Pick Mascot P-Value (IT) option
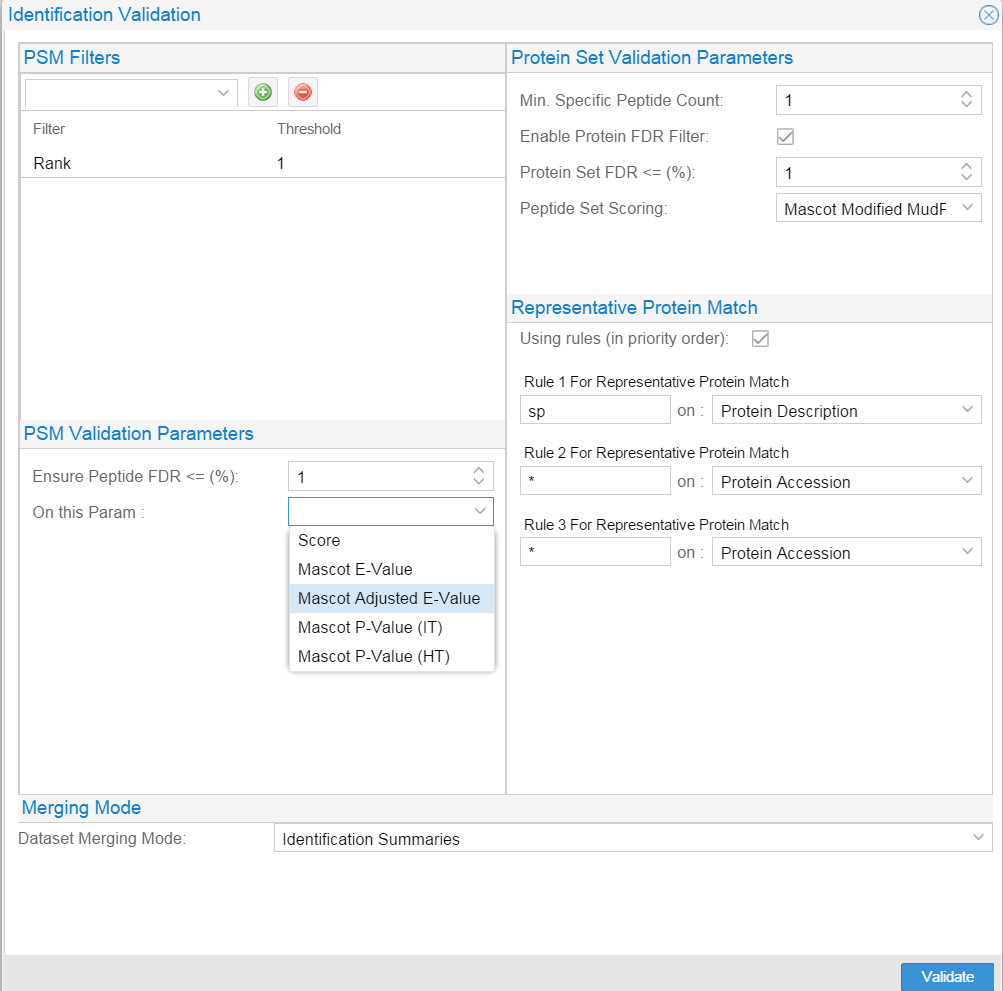Screen dimensions: 1003x991 point(370,628)
